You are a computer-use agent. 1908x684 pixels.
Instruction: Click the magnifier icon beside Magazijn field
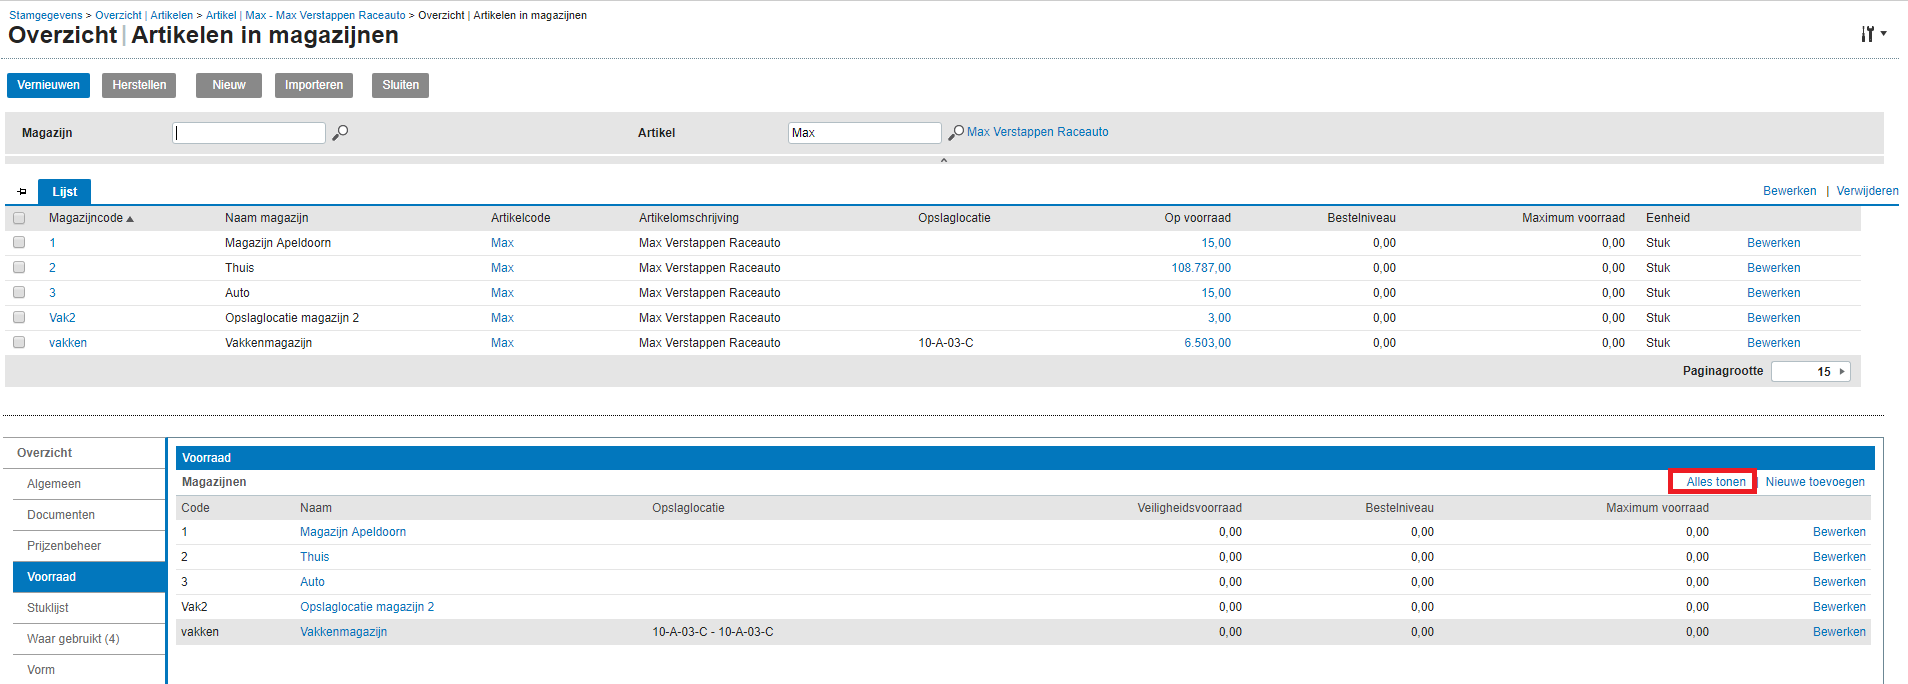click(x=340, y=132)
